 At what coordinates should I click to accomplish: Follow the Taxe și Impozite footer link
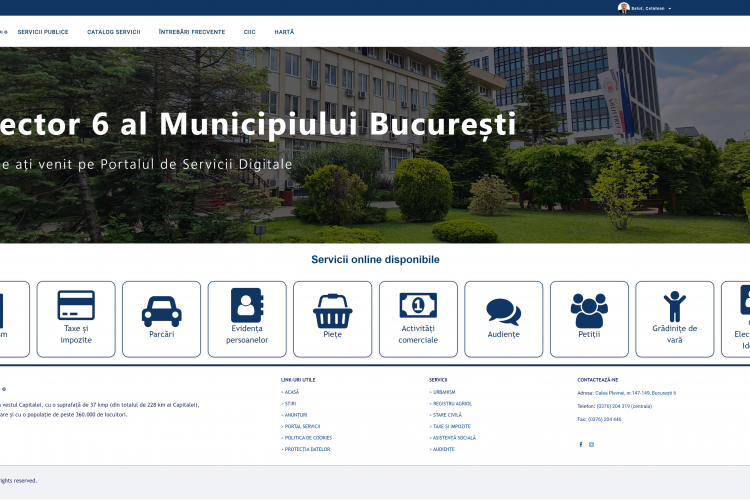[450, 426]
